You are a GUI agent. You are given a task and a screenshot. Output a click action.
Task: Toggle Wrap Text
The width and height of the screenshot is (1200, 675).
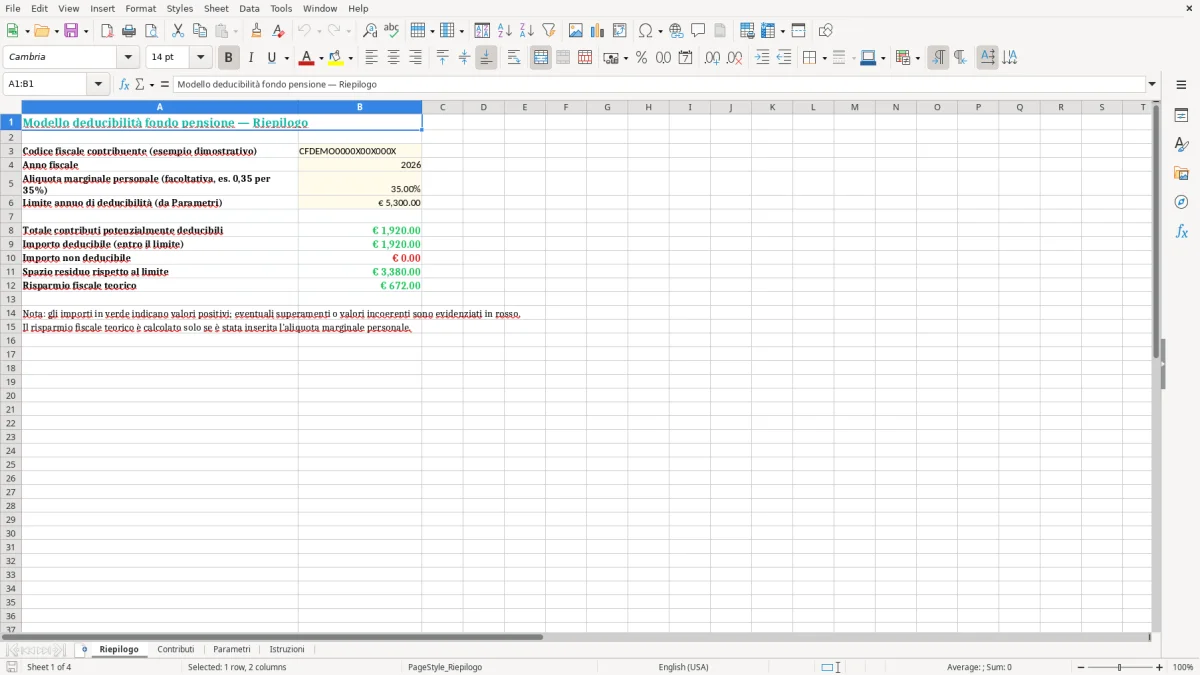[514, 58]
